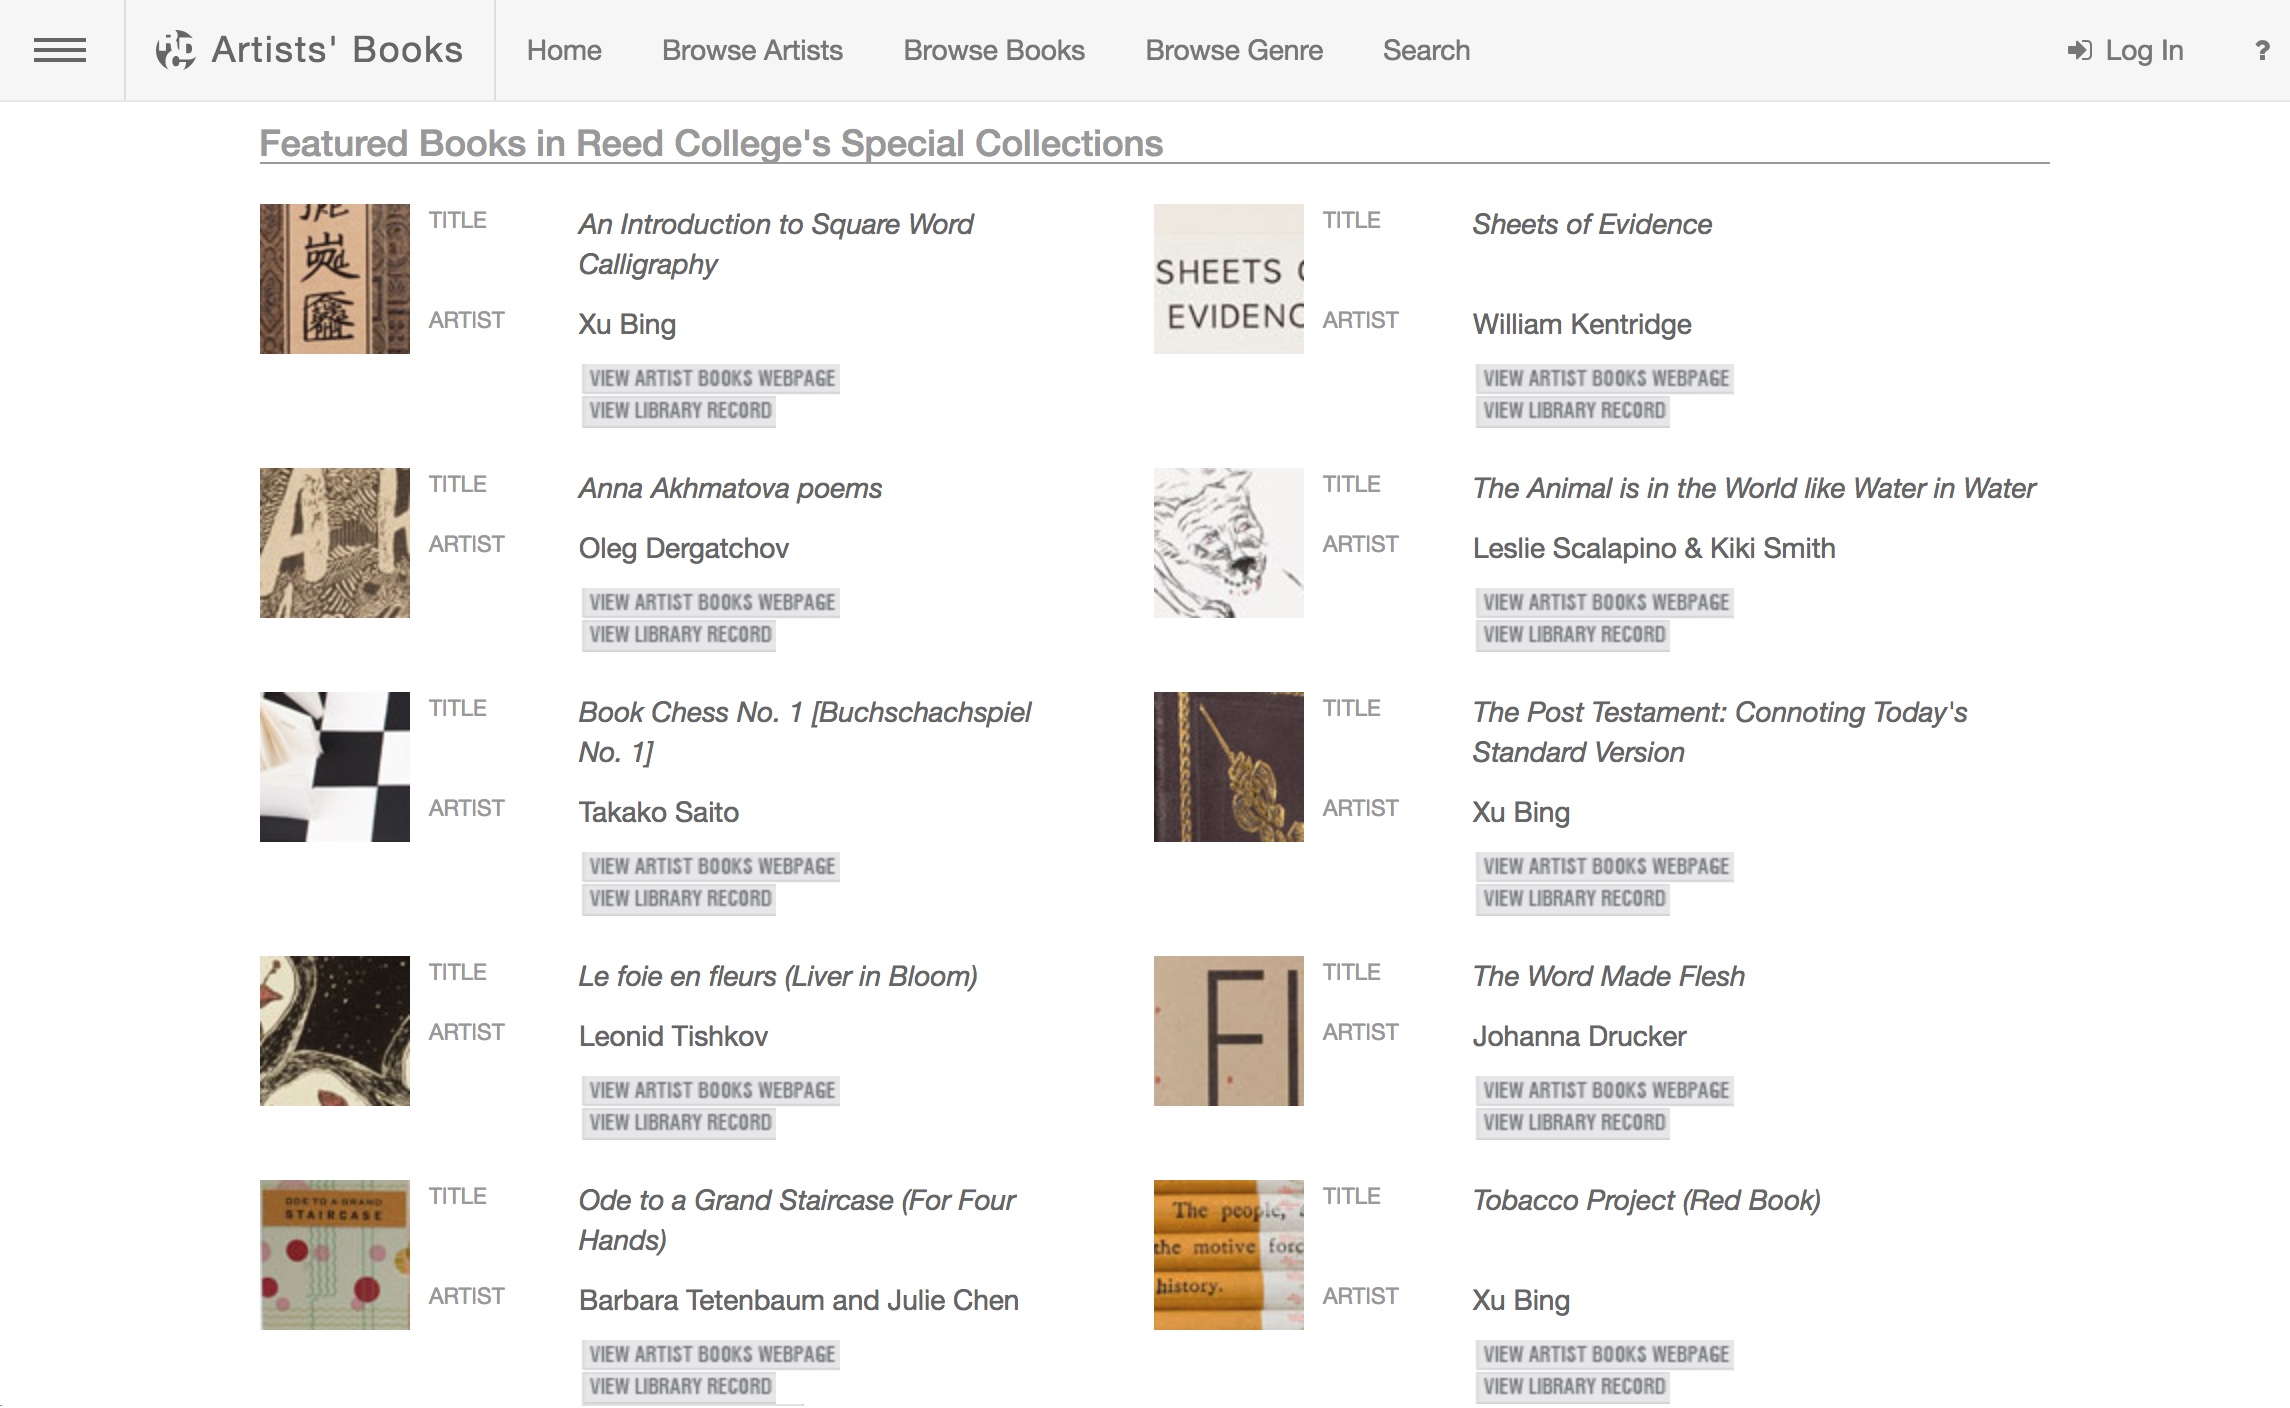This screenshot has height=1408, width=2290.
Task: View Library Record for Le foie en fleurs
Action: click(x=680, y=1123)
